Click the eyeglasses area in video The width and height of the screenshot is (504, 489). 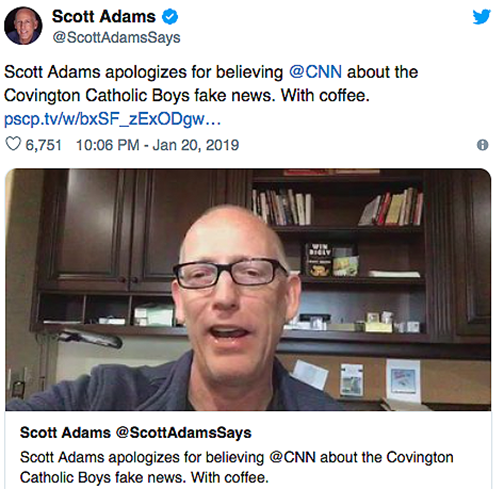point(230,274)
